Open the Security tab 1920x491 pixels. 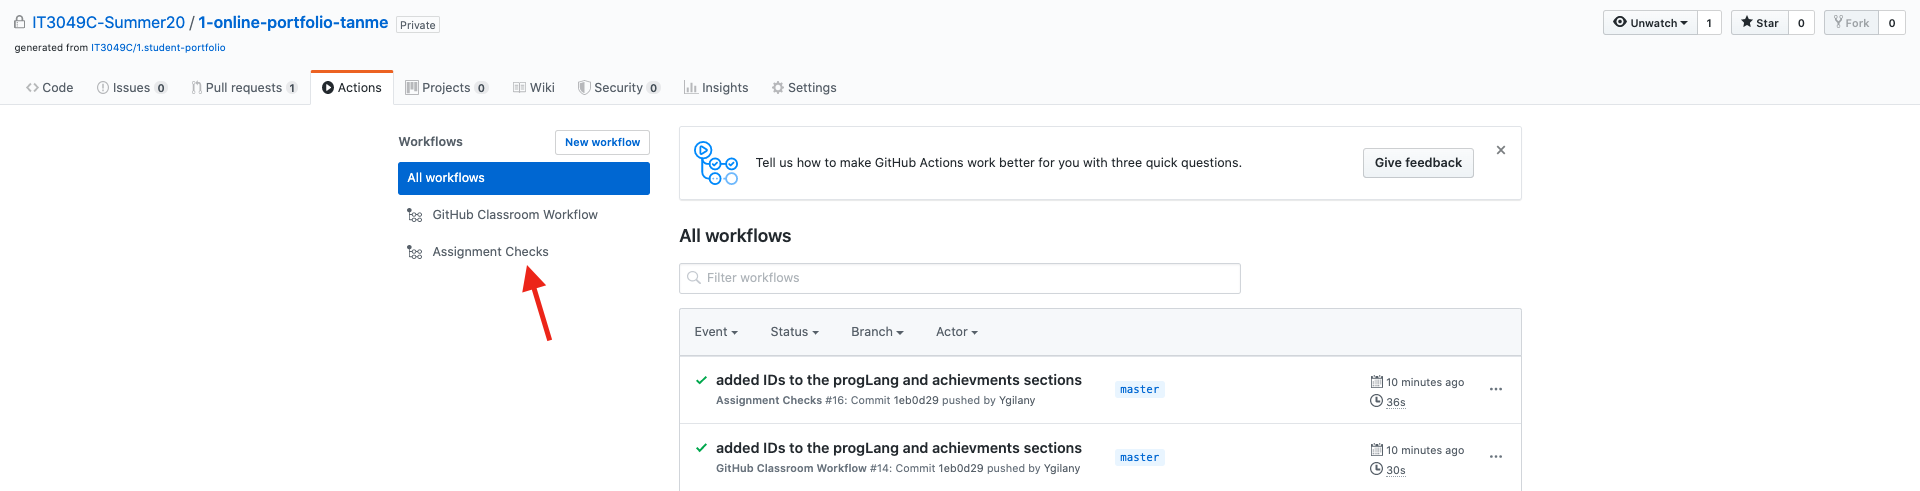(618, 88)
